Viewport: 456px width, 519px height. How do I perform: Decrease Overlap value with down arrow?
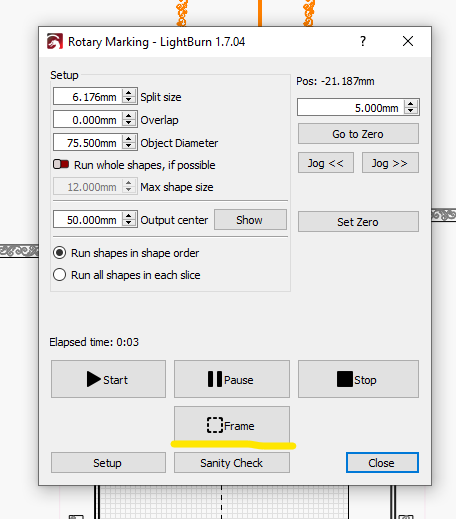tap(129, 123)
